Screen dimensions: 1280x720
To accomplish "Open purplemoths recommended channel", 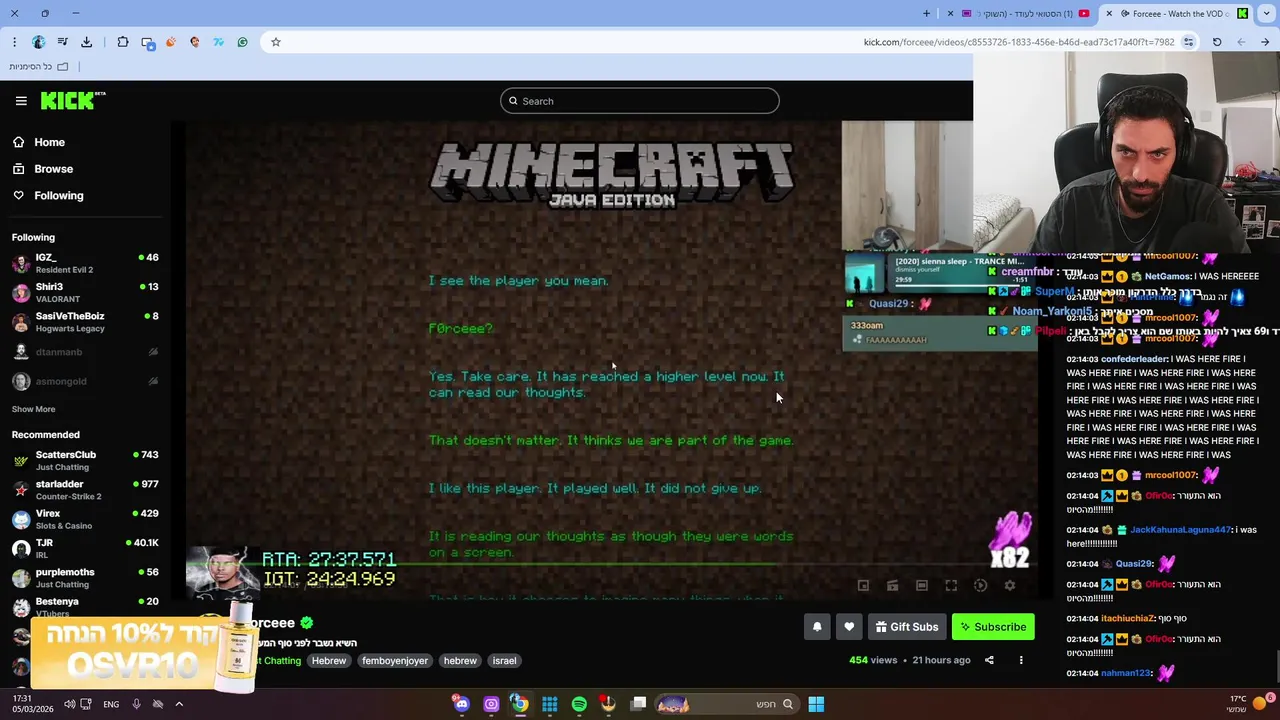I will tap(85, 578).
